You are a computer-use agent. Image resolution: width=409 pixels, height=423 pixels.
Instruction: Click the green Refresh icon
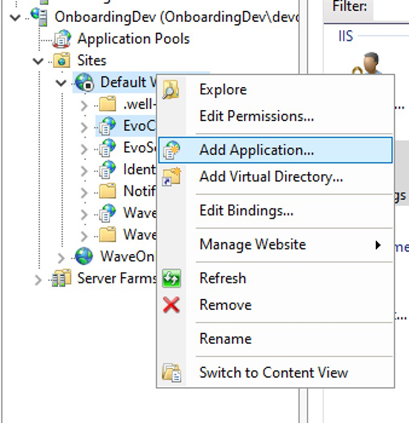[171, 278]
